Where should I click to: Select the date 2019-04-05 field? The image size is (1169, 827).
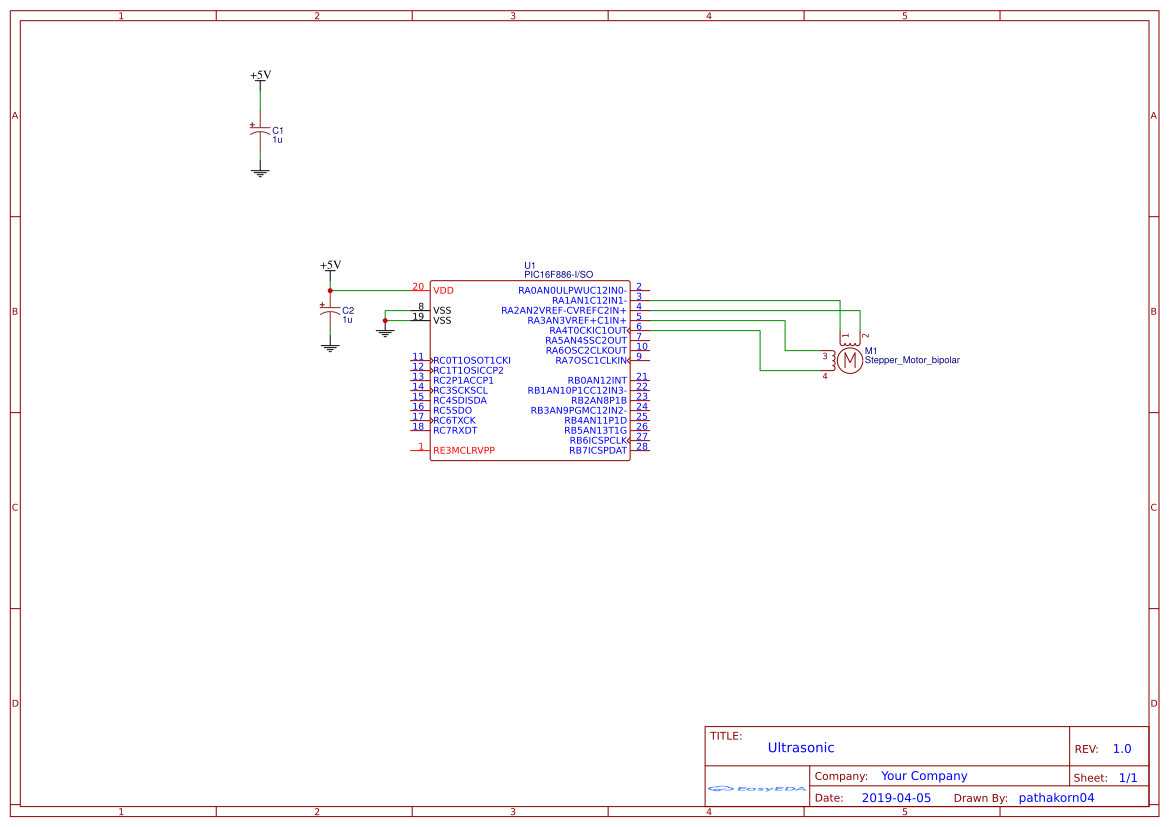tap(895, 798)
